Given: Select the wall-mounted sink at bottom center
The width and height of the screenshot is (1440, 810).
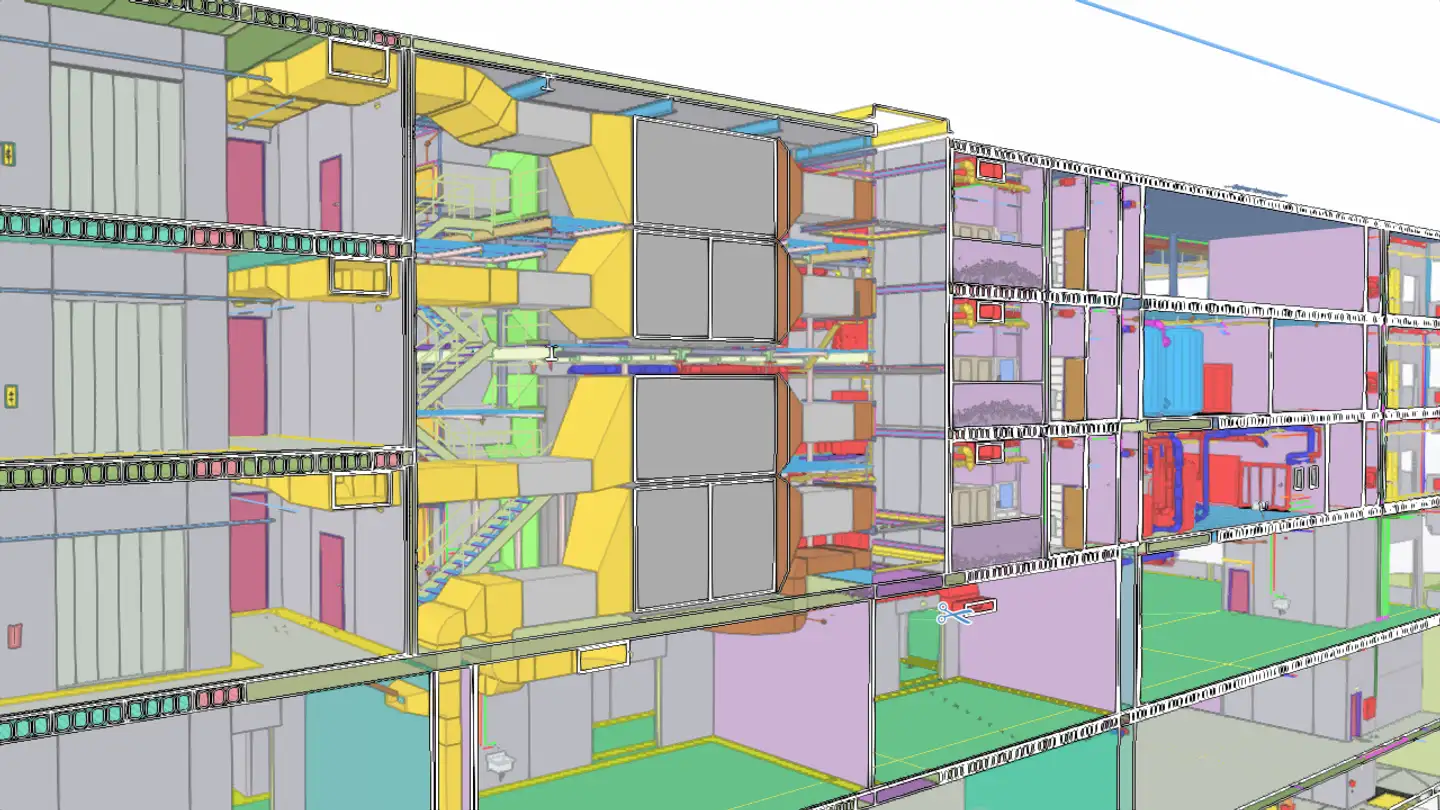Looking at the screenshot, I should tap(499, 761).
